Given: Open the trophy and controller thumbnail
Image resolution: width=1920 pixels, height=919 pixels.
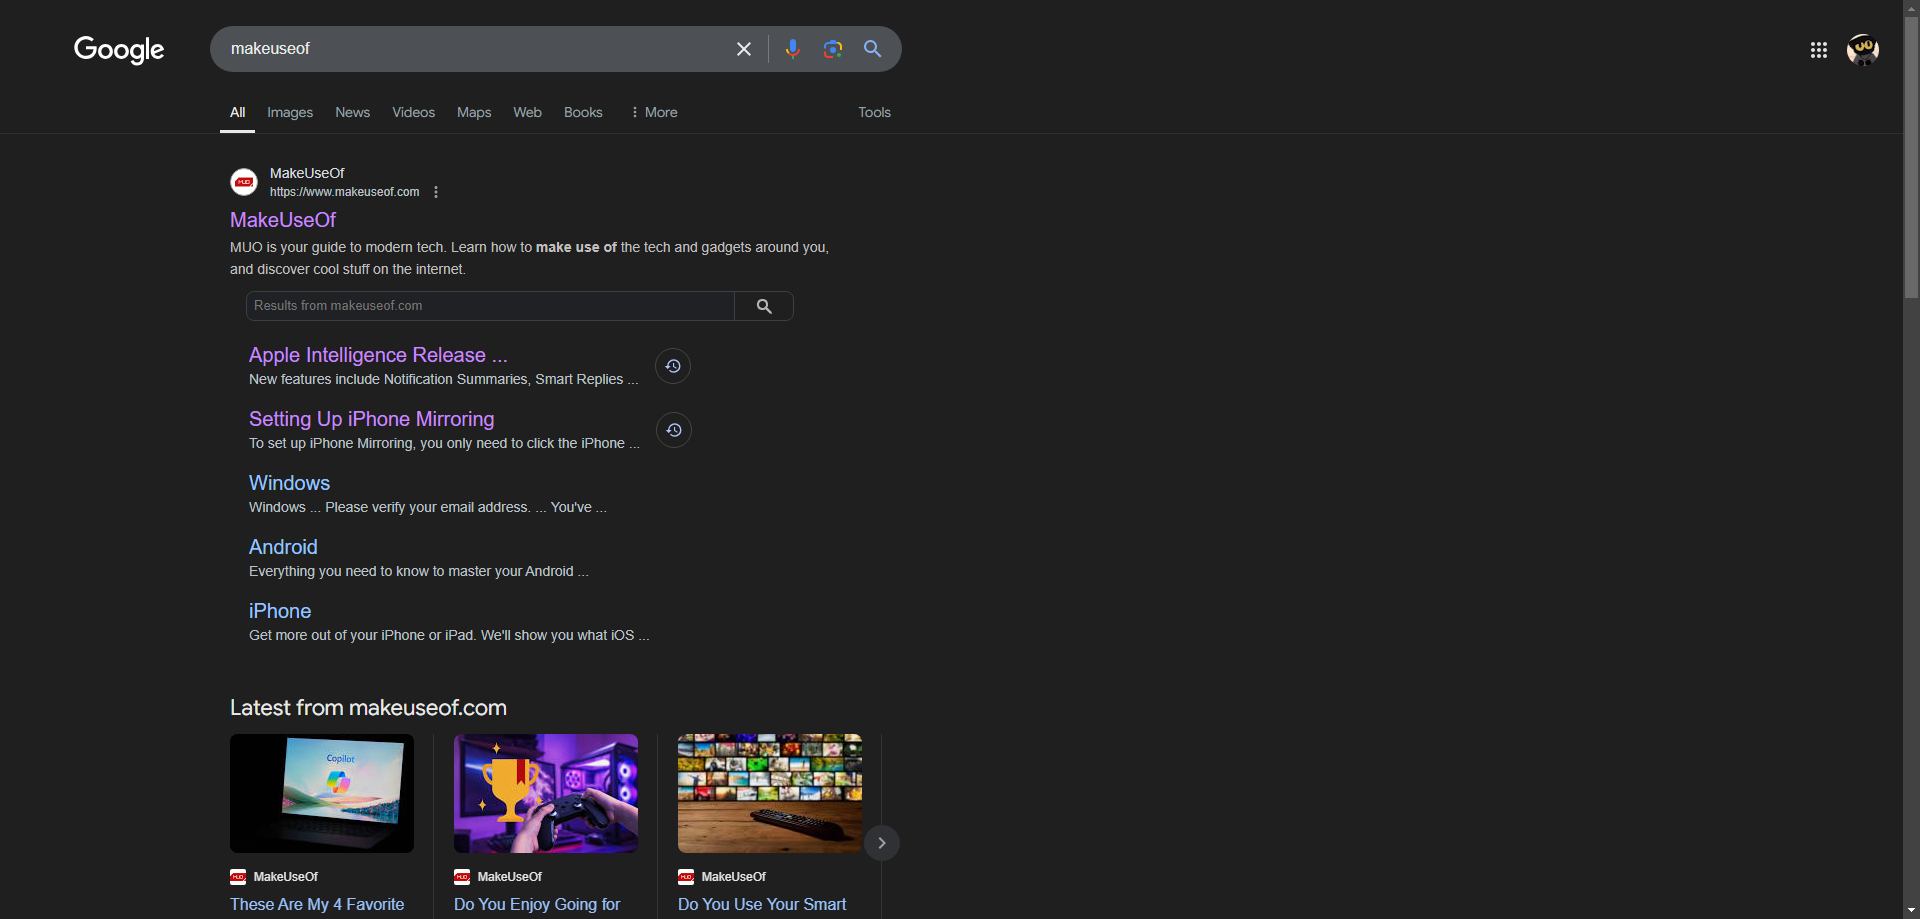Looking at the screenshot, I should [x=546, y=793].
